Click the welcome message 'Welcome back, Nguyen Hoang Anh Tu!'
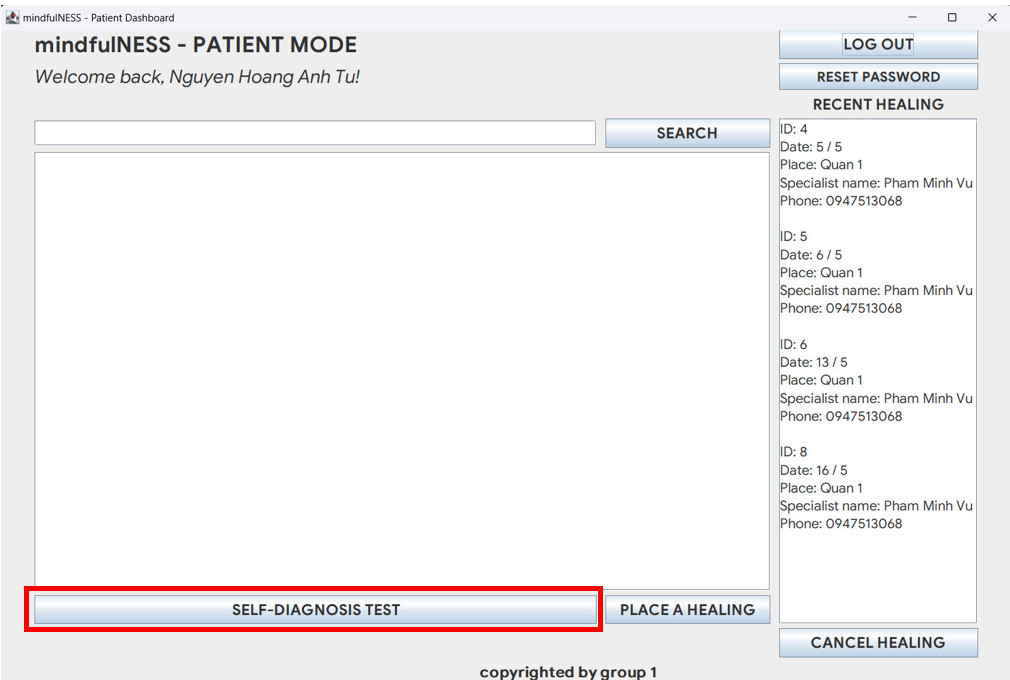The height and width of the screenshot is (680, 1010). pos(197,77)
